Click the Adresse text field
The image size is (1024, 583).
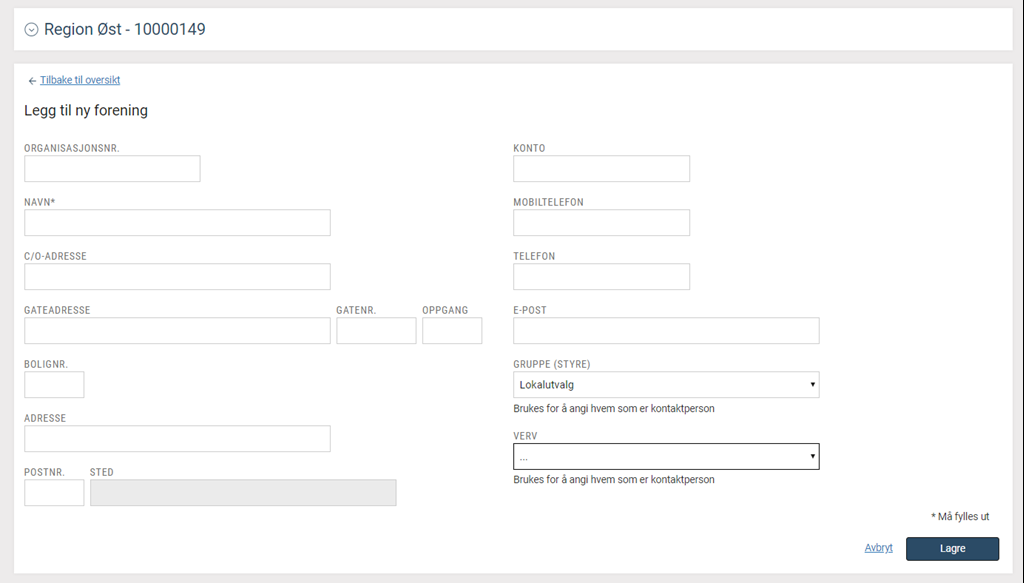177,439
